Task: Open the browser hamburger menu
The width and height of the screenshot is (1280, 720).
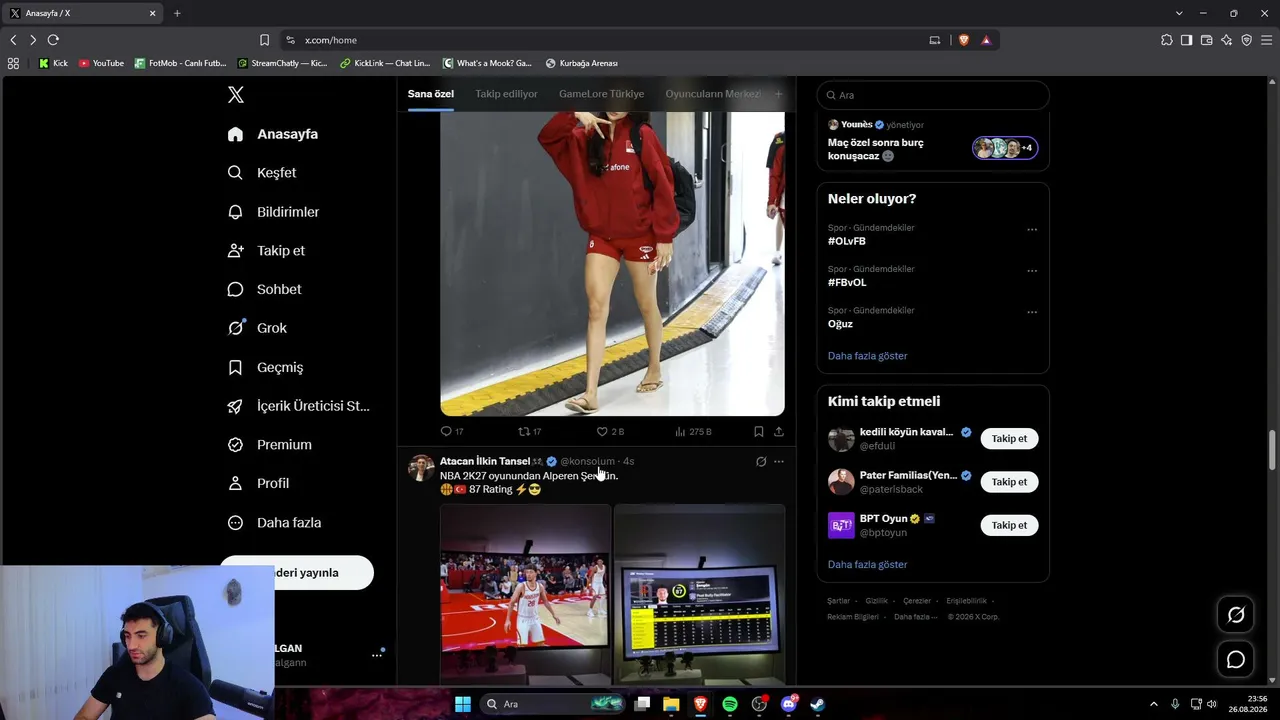Action: tap(1266, 40)
